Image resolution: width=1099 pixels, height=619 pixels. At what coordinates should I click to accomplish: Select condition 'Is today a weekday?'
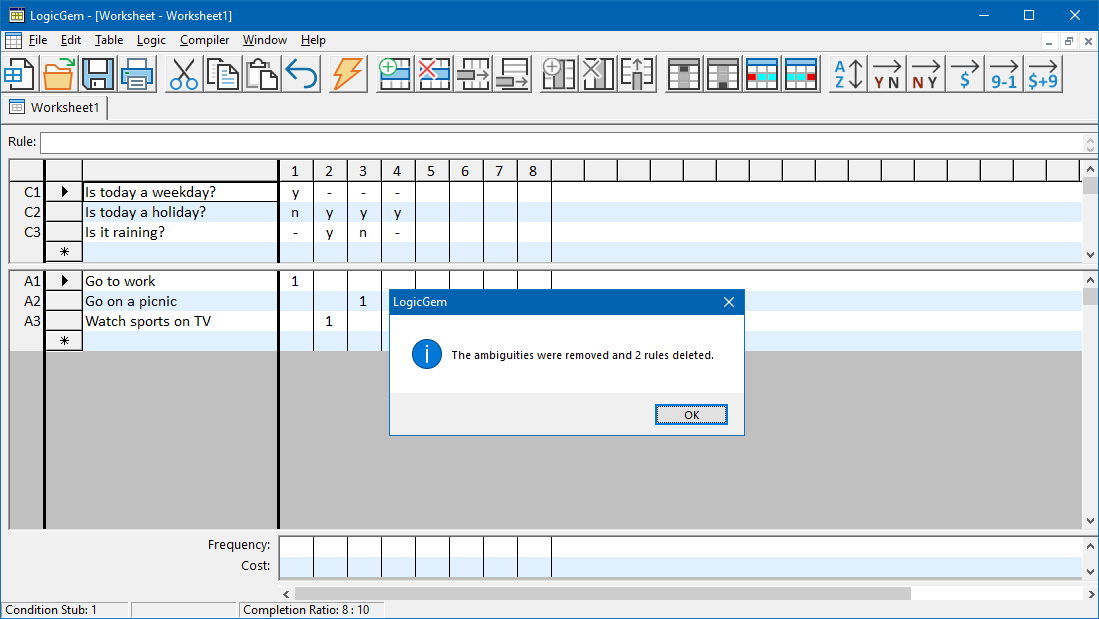coord(180,192)
